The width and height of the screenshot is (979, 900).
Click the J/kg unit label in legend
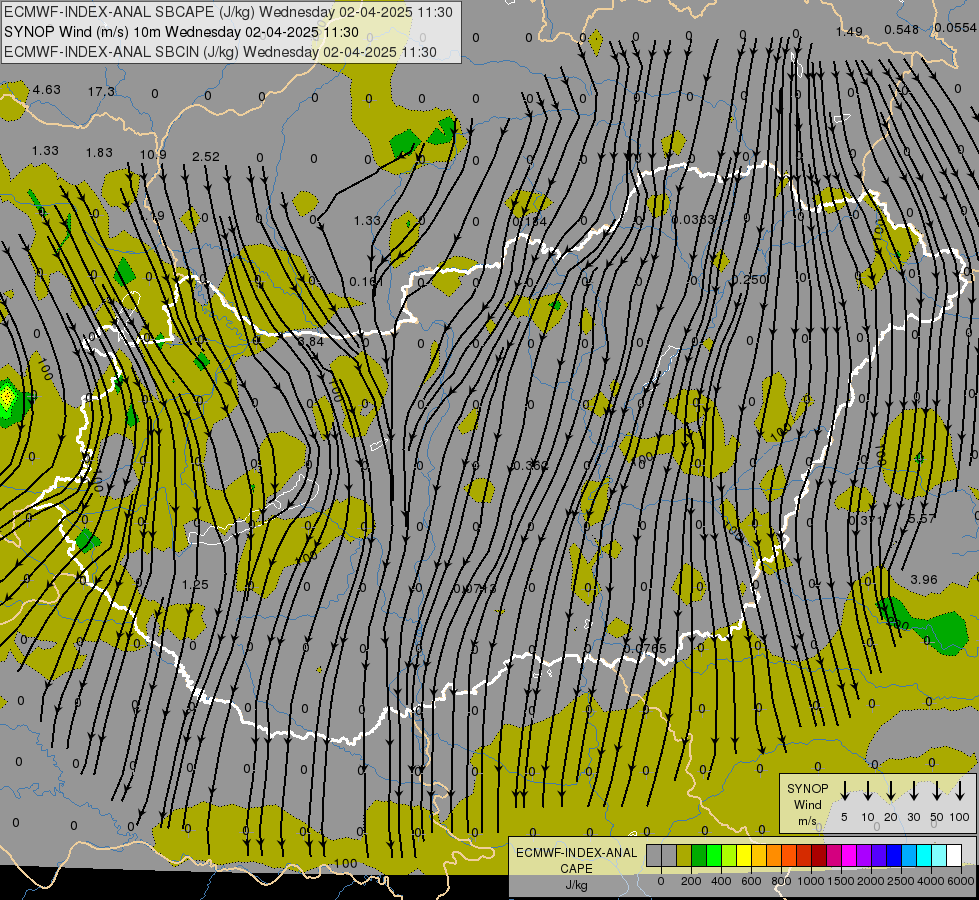(576, 885)
